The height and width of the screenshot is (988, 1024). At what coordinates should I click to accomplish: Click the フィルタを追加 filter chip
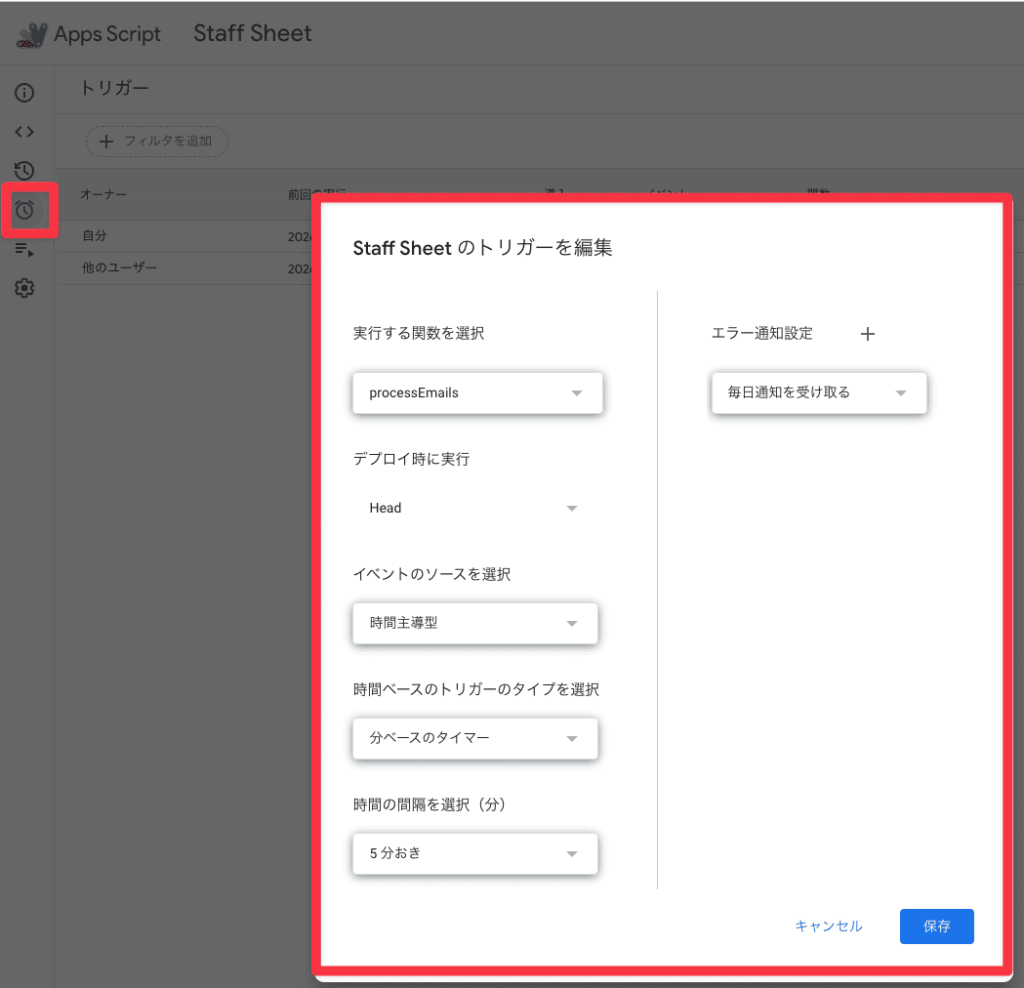(x=157, y=141)
